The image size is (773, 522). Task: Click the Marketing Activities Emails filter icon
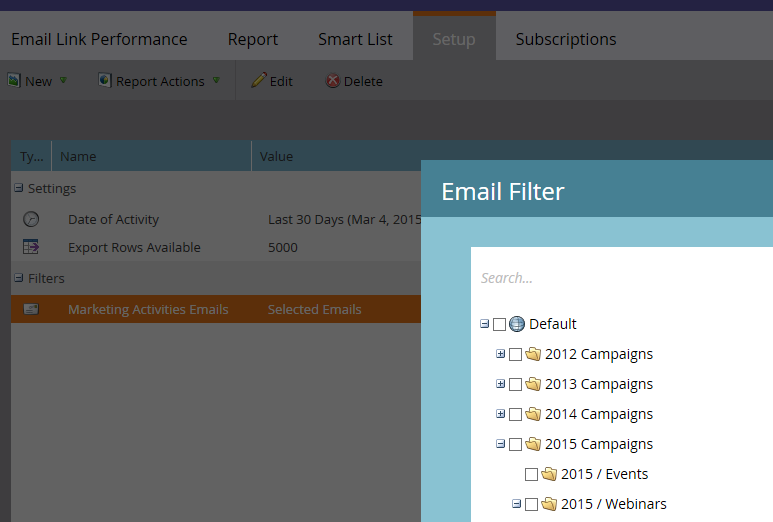31,309
